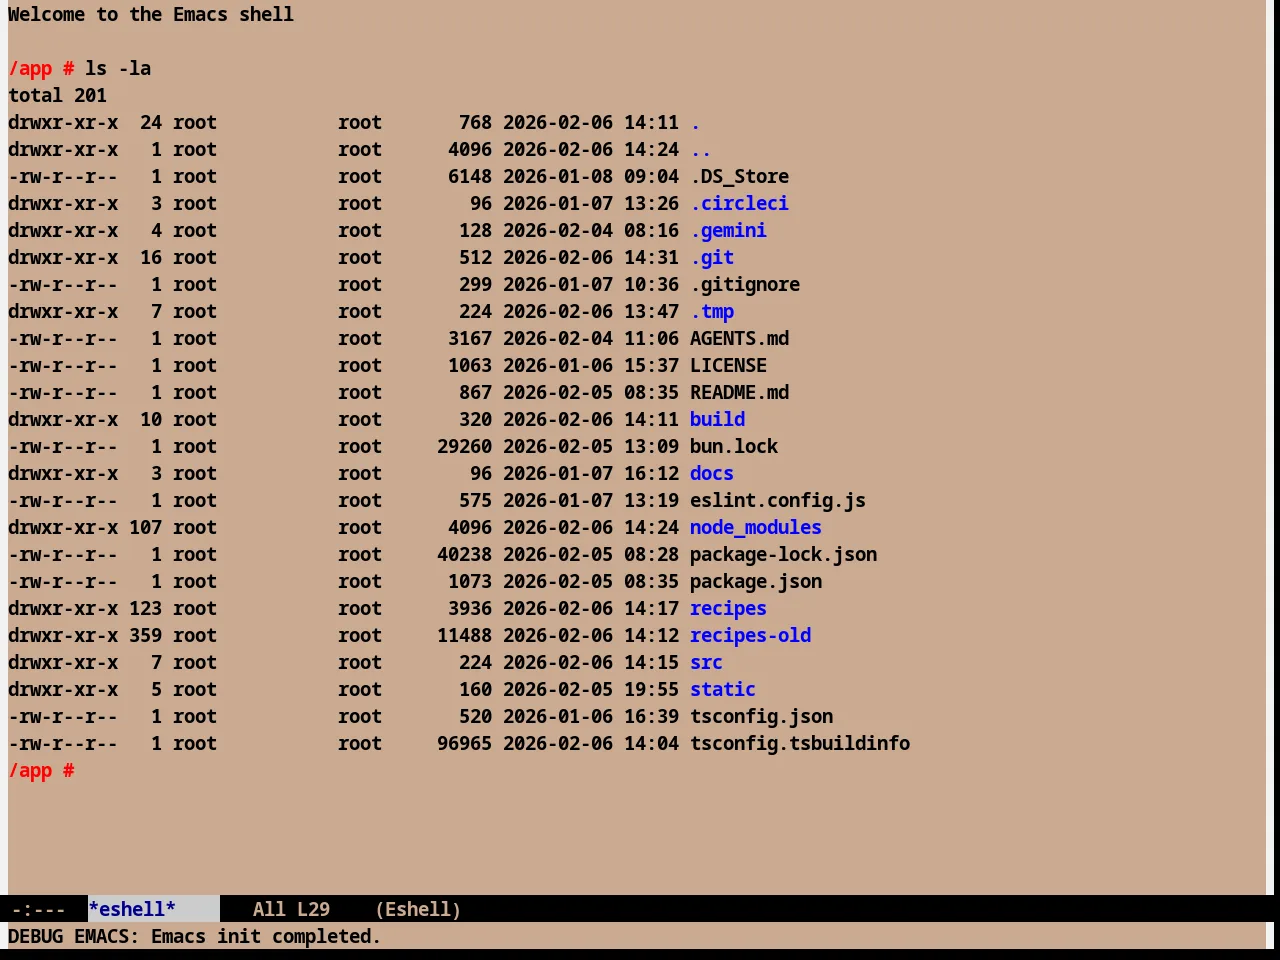Click the bun.lock file name
1280x960 pixels.
click(x=734, y=447)
